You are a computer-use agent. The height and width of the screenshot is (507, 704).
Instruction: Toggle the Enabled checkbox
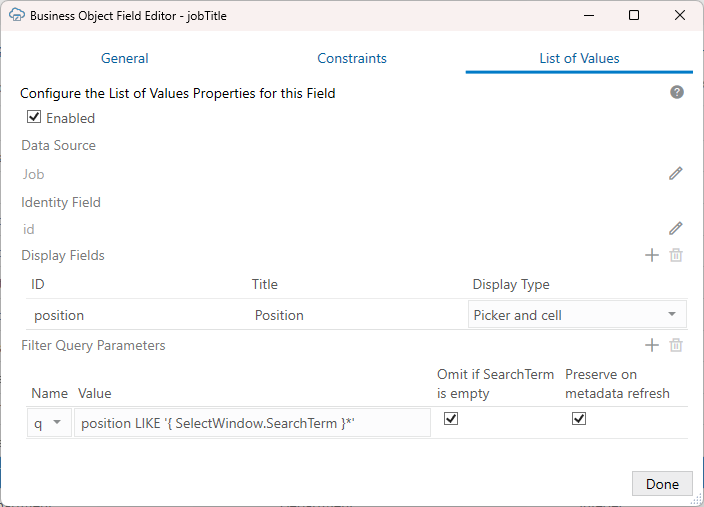(34, 117)
